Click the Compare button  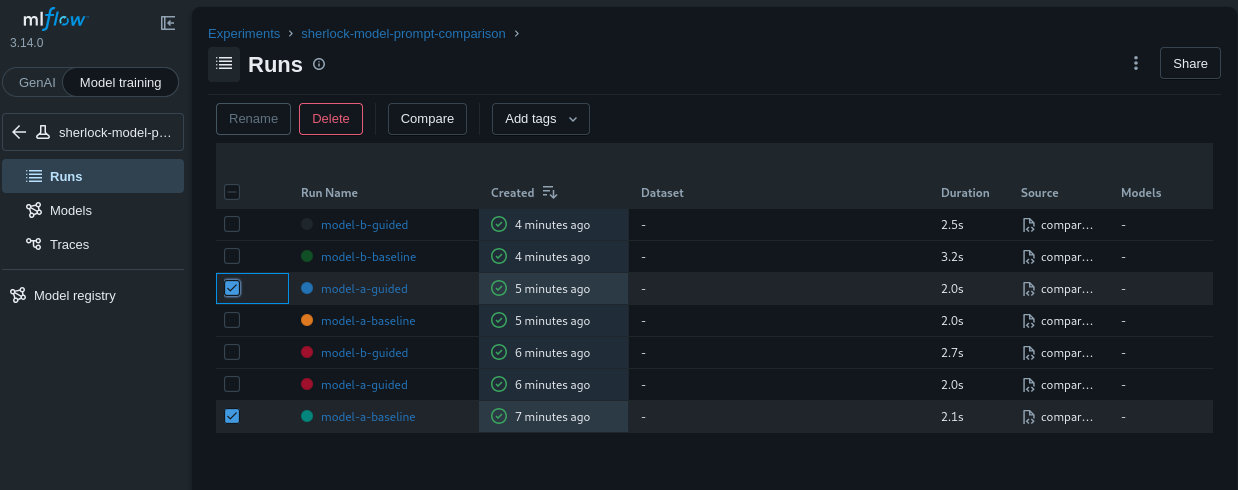pos(427,119)
